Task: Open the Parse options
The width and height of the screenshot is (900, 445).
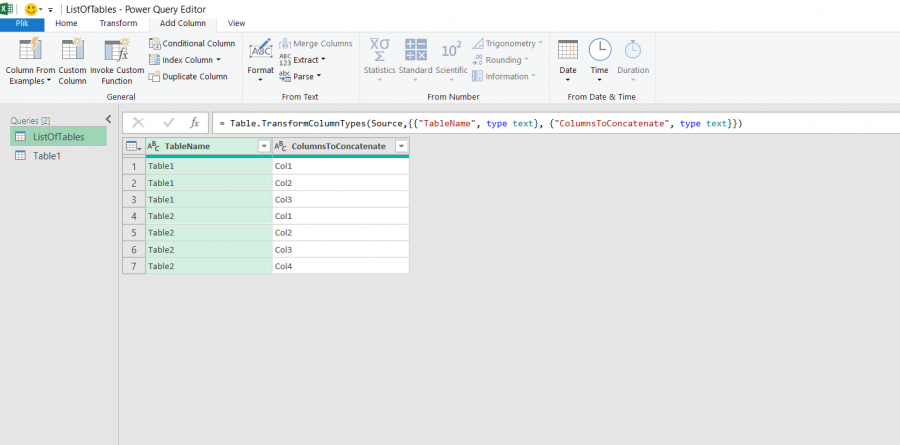Action: 300,76
